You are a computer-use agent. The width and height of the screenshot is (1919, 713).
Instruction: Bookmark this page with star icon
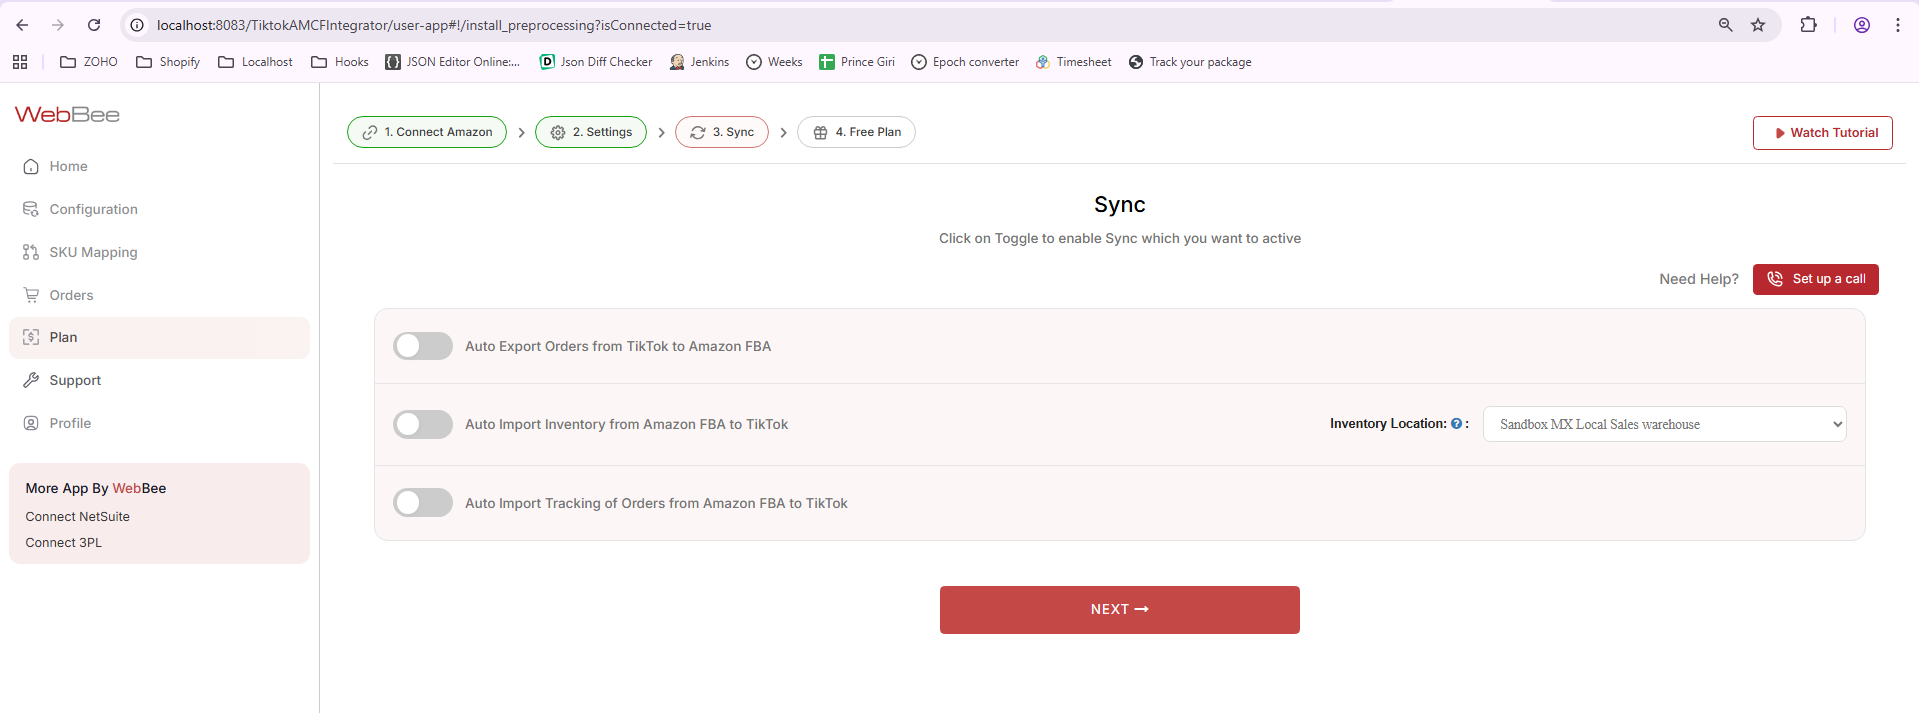[1758, 25]
